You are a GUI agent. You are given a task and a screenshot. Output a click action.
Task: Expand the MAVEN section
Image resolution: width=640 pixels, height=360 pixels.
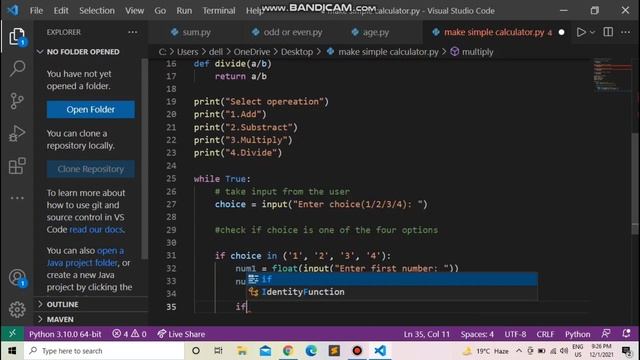click(x=90, y=319)
